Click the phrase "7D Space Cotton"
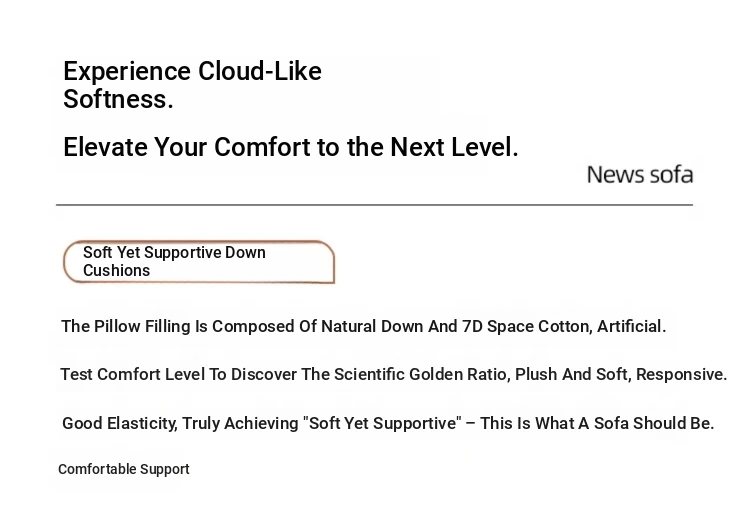Viewport: 750px width, 521px height. click(x=525, y=326)
